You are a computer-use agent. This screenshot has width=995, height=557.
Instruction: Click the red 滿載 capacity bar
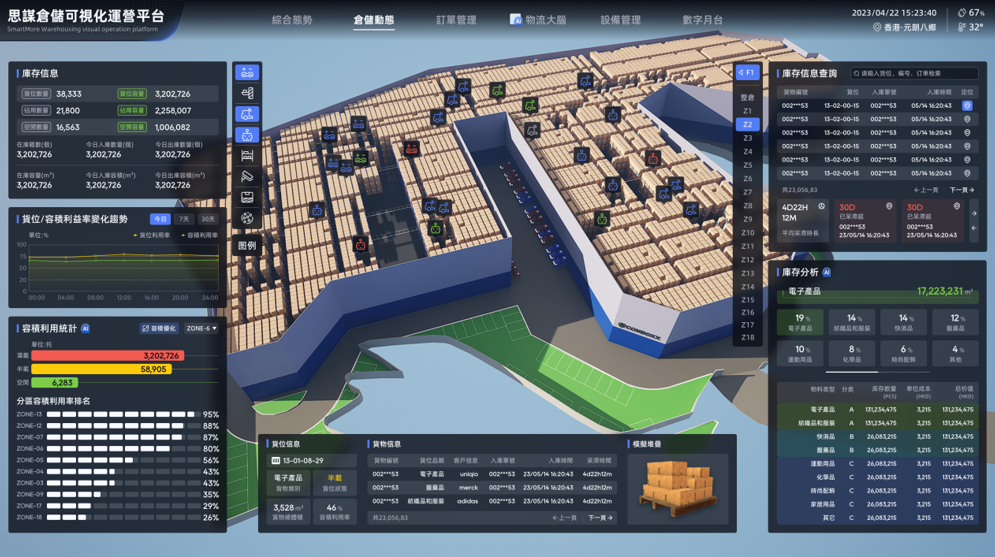tap(108, 356)
